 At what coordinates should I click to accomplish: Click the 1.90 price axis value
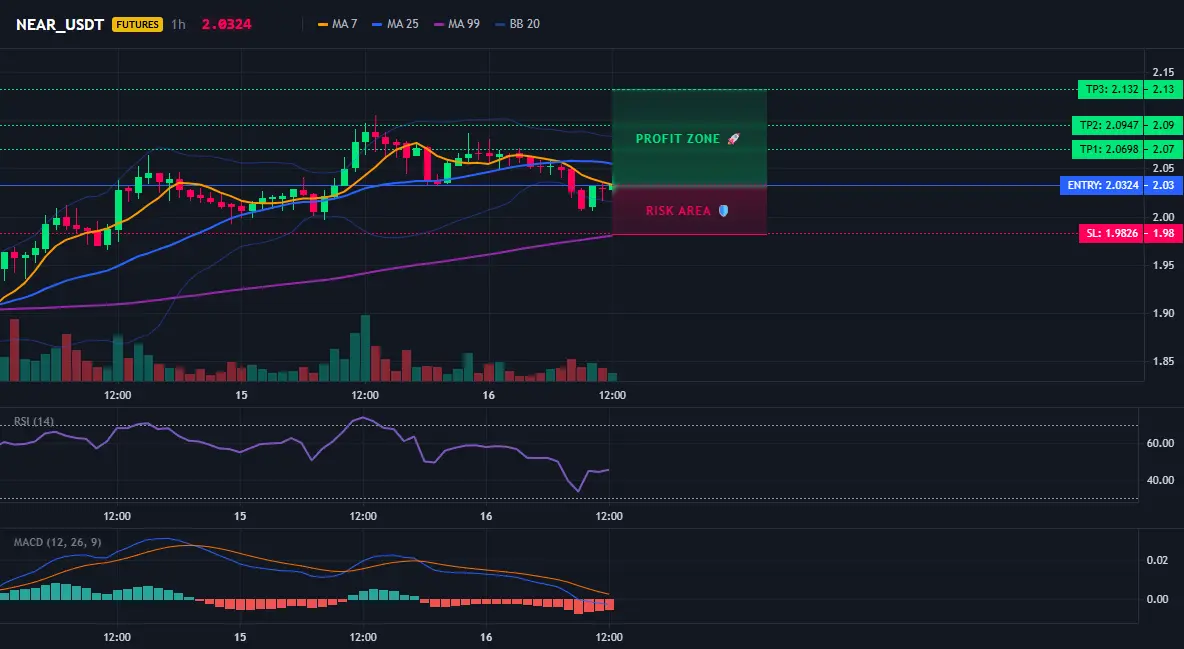click(1163, 314)
